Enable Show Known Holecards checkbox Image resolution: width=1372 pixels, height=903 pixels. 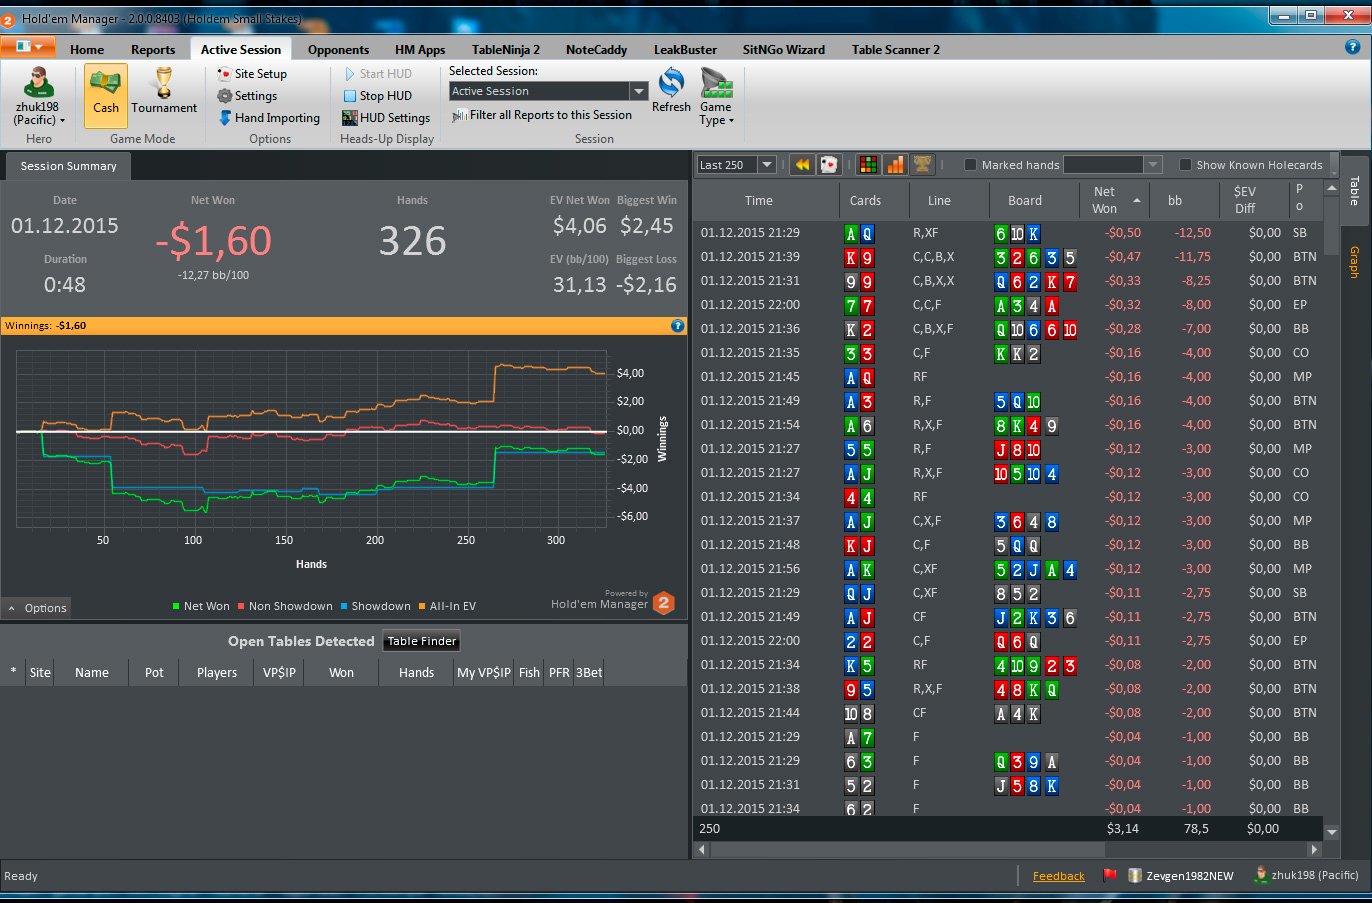coord(1185,165)
